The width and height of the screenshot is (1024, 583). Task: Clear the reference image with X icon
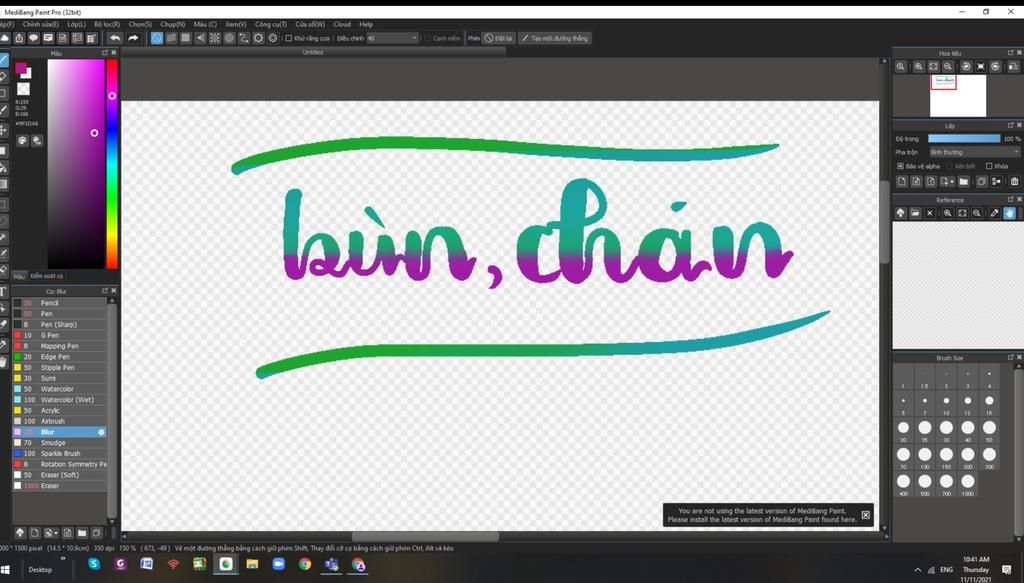pyautogui.click(x=930, y=213)
